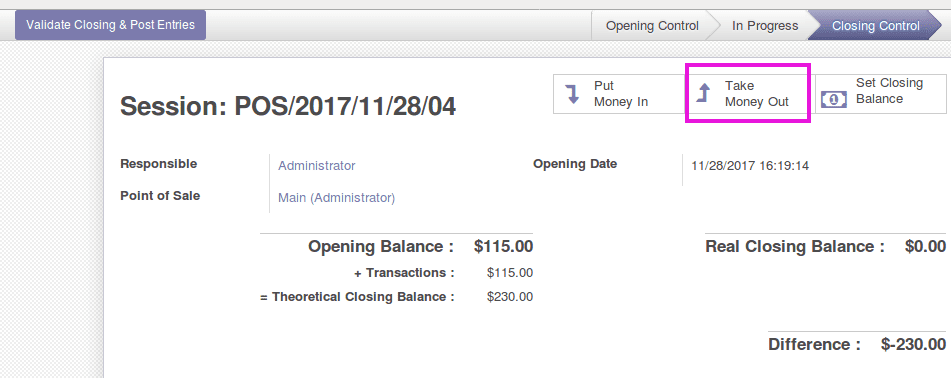The image size is (951, 378).
Task: Click Theoretical Closing Balance $230.00 value
Action: click(x=510, y=297)
